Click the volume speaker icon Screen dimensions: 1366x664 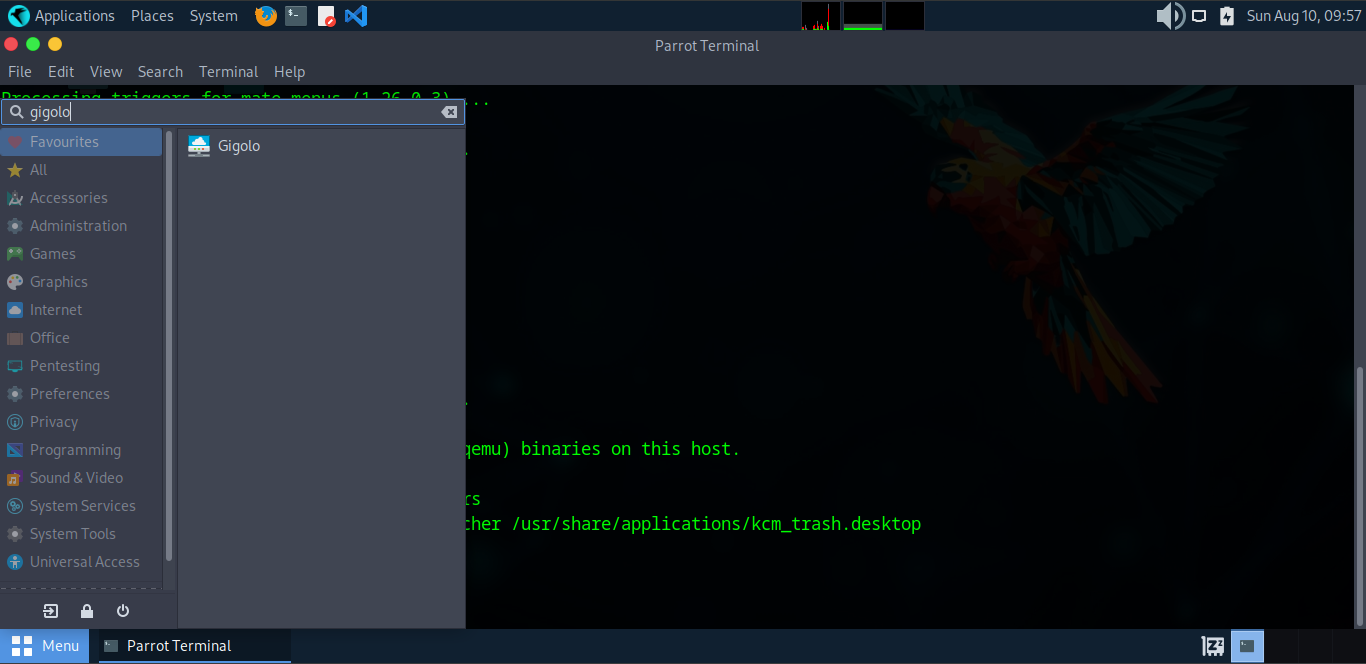pos(1169,16)
